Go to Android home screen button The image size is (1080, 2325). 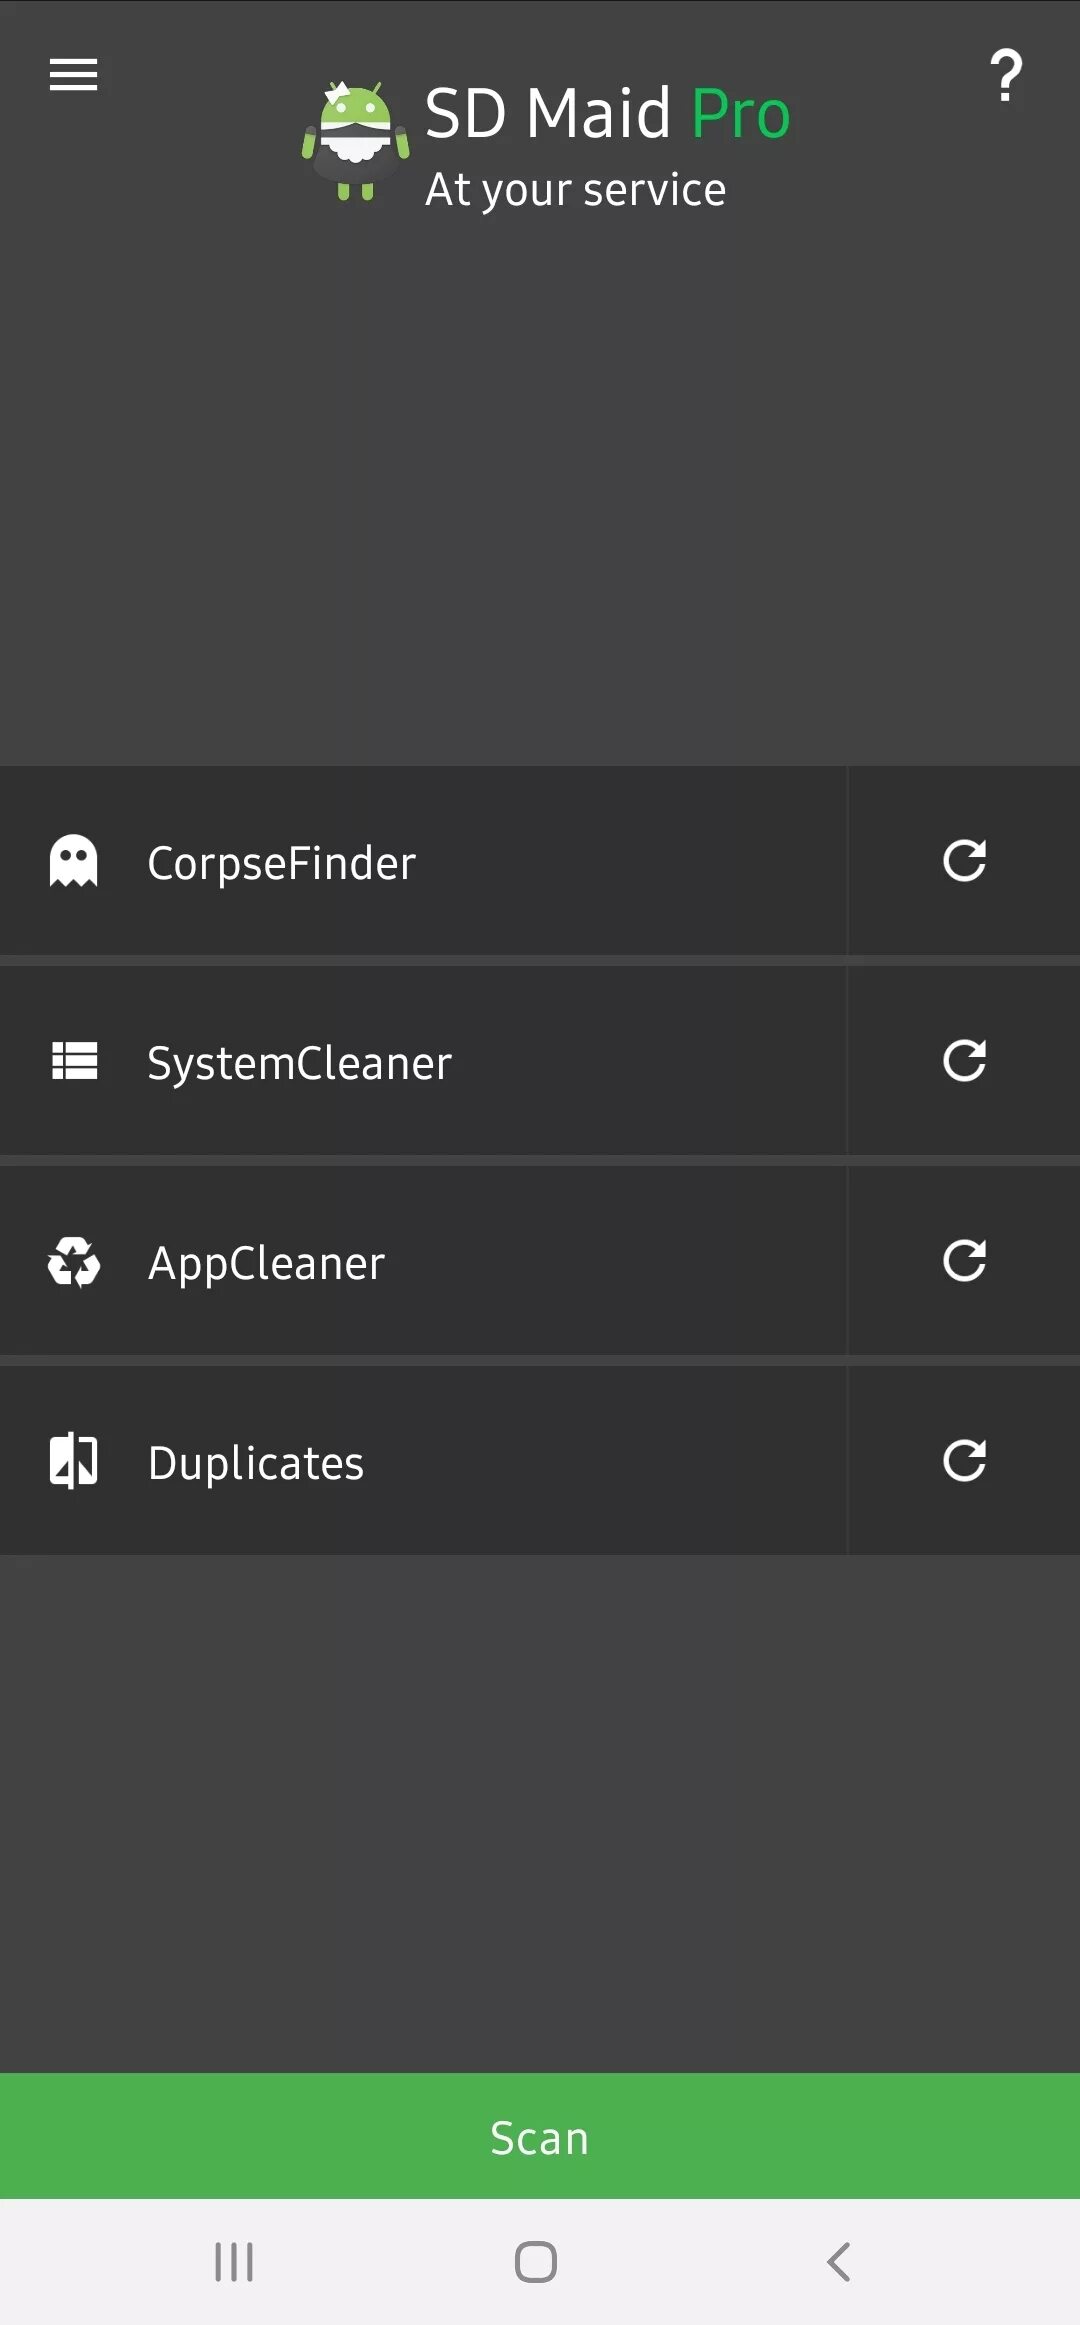[x=536, y=2262]
